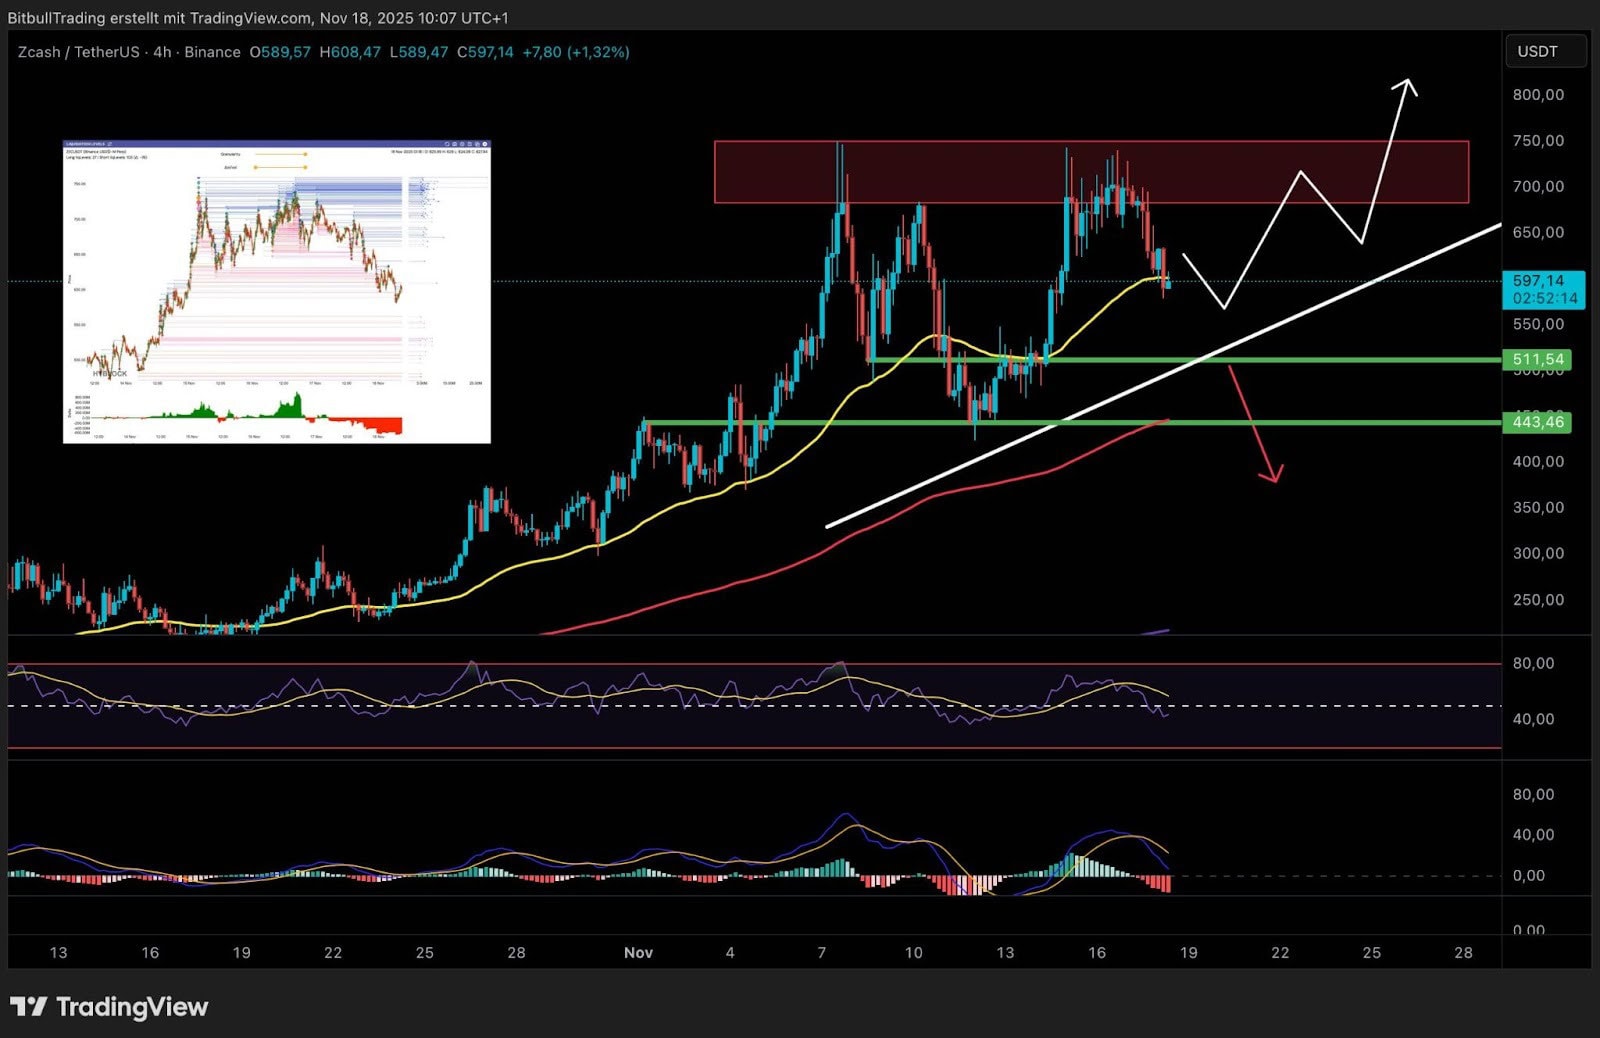Click the white upward arrow head
Screen dimensions: 1600x1038
tap(1406, 87)
